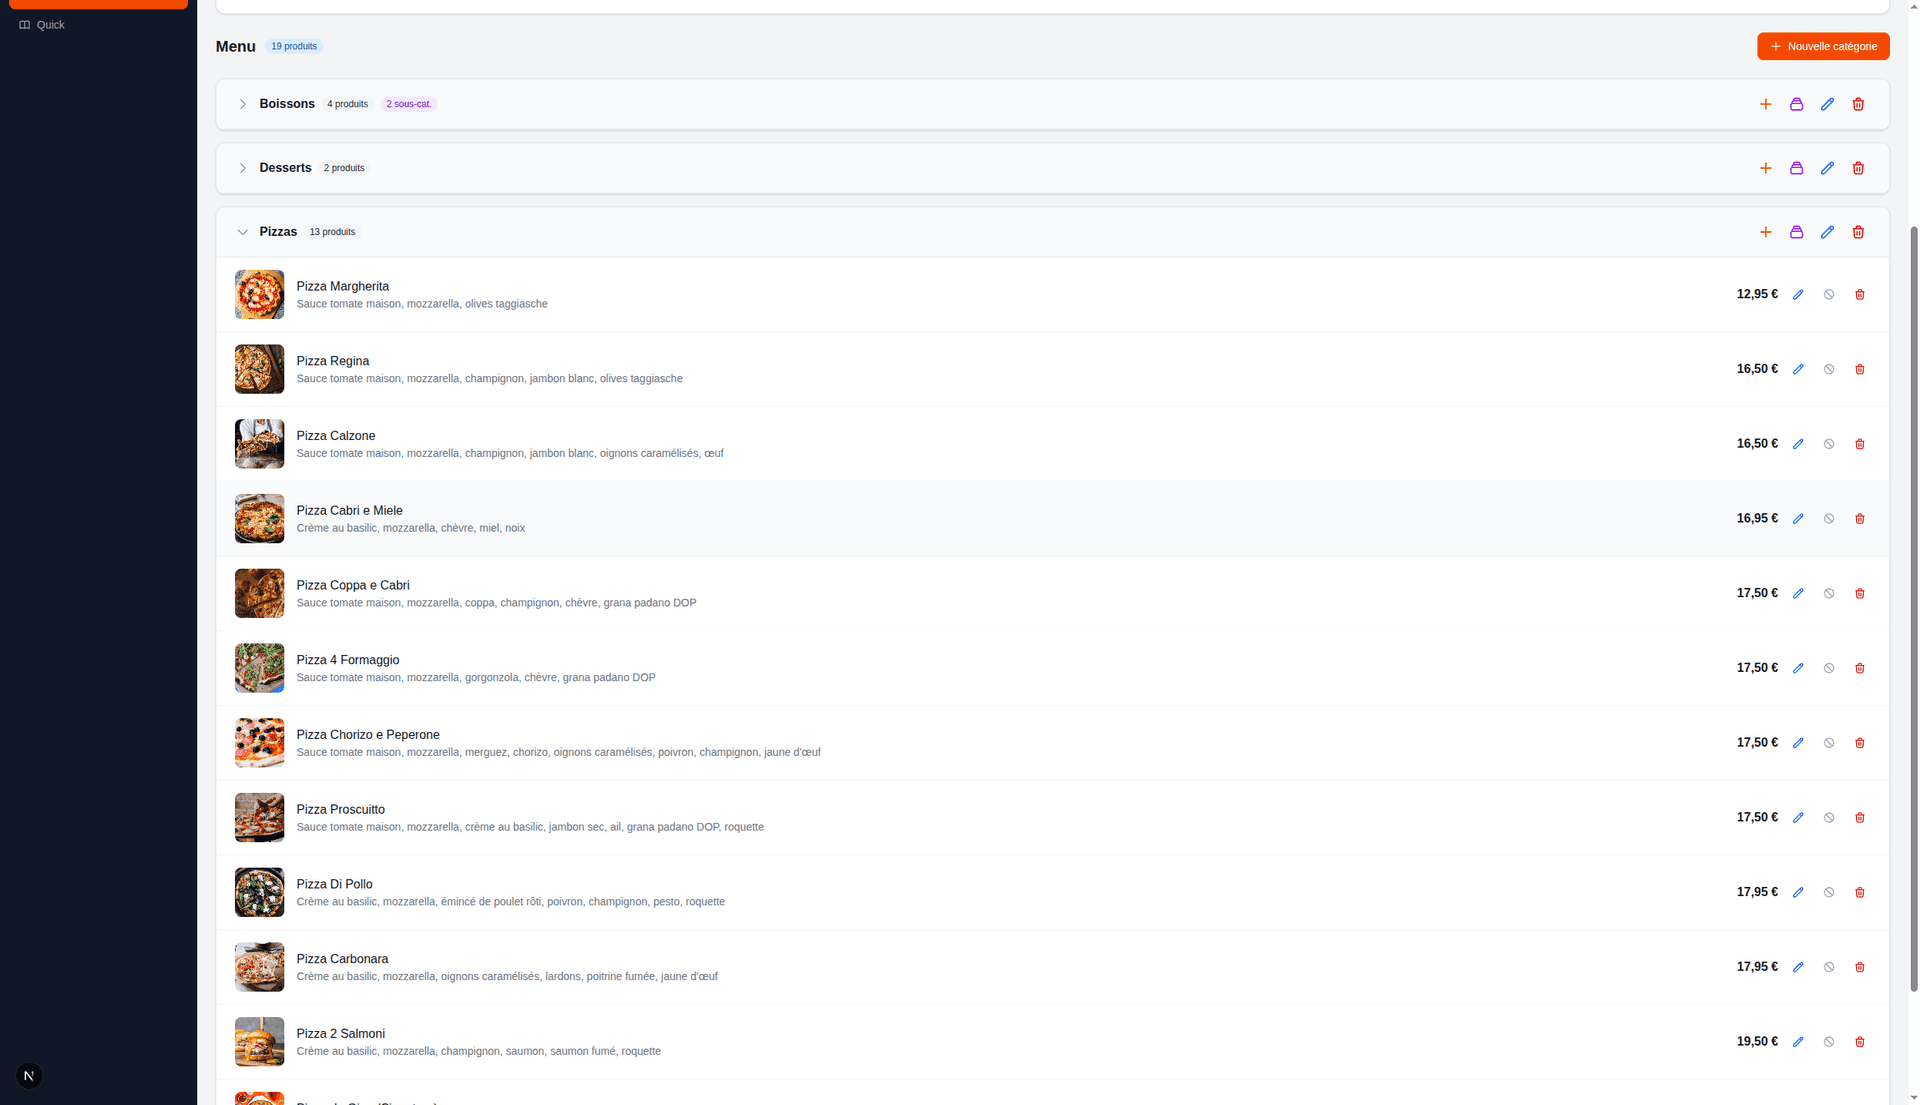Select Quick in the sidebar menu
The image size is (1920, 1105).
click(50, 25)
